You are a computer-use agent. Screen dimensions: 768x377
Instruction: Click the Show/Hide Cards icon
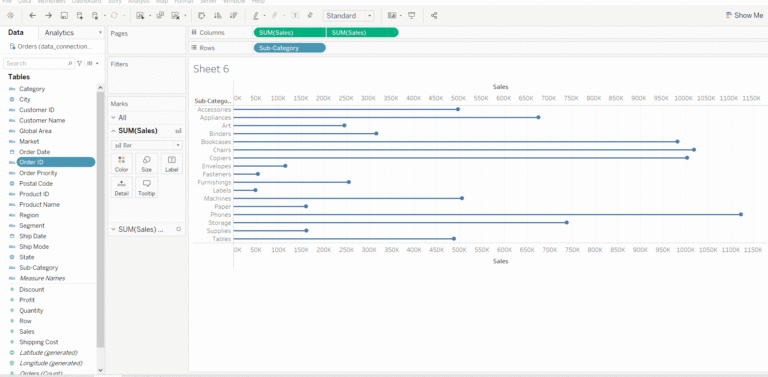[392, 16]
